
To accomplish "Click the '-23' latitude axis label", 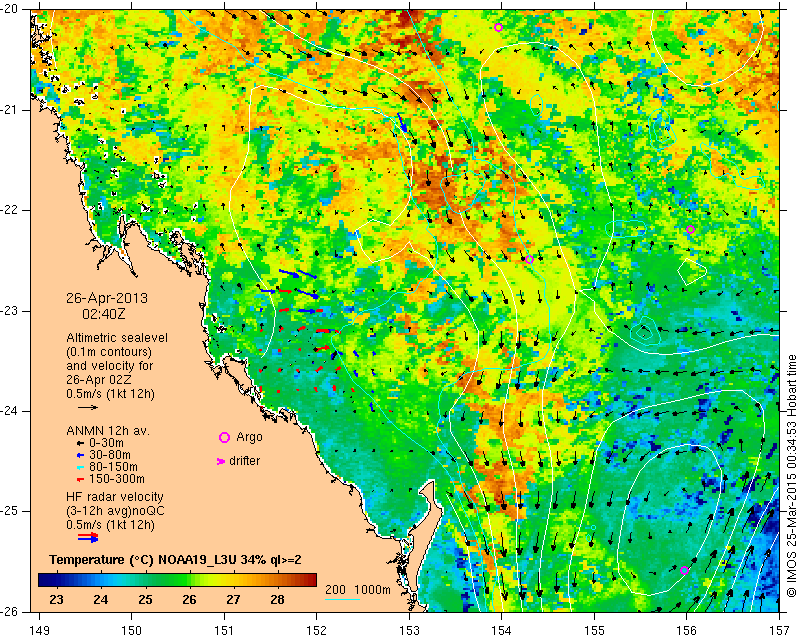I will tap(10, 310).
